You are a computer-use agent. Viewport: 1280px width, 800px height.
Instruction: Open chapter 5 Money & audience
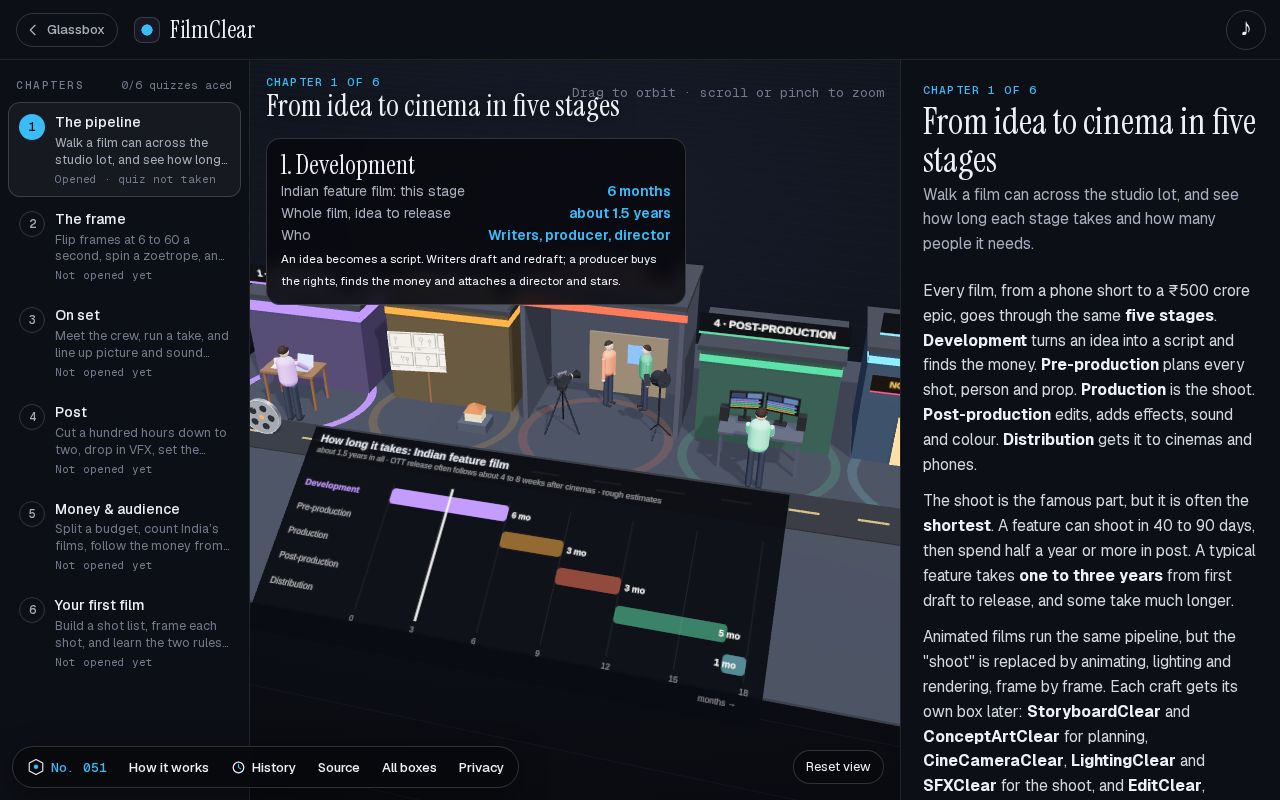click(124, 536)
